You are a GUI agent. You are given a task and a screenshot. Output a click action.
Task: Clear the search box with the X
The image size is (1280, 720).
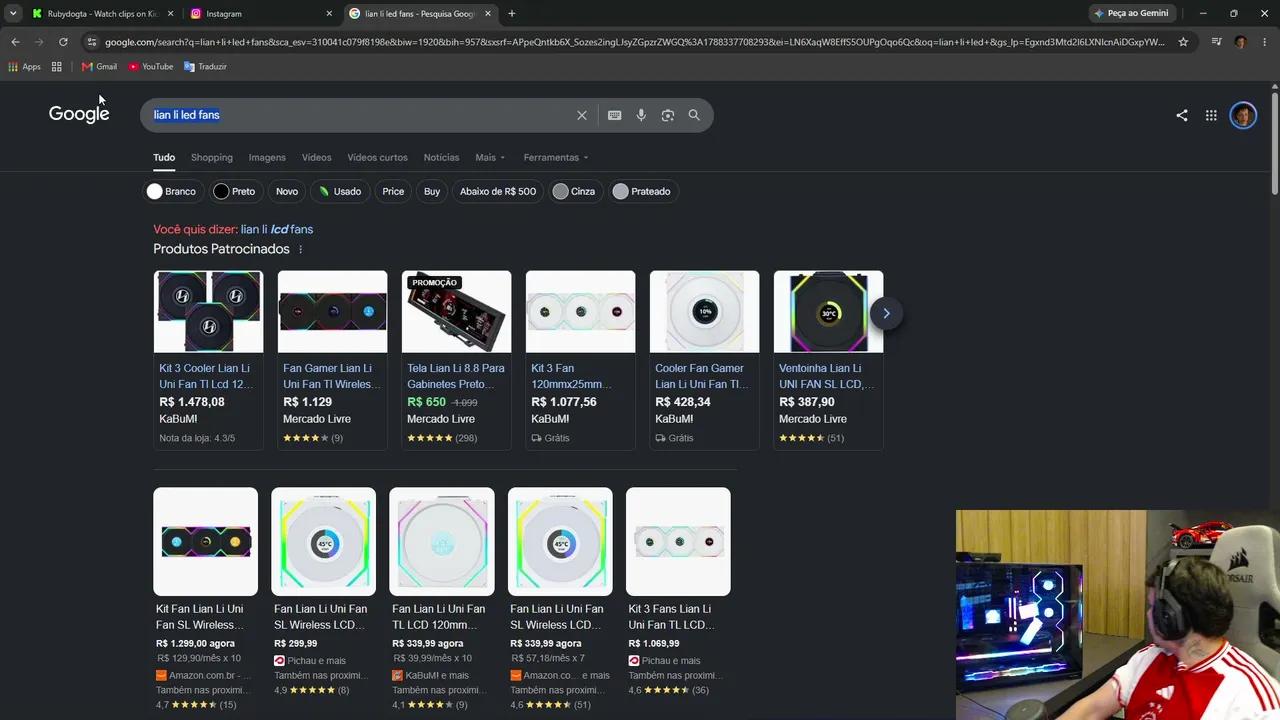(582, 115)
